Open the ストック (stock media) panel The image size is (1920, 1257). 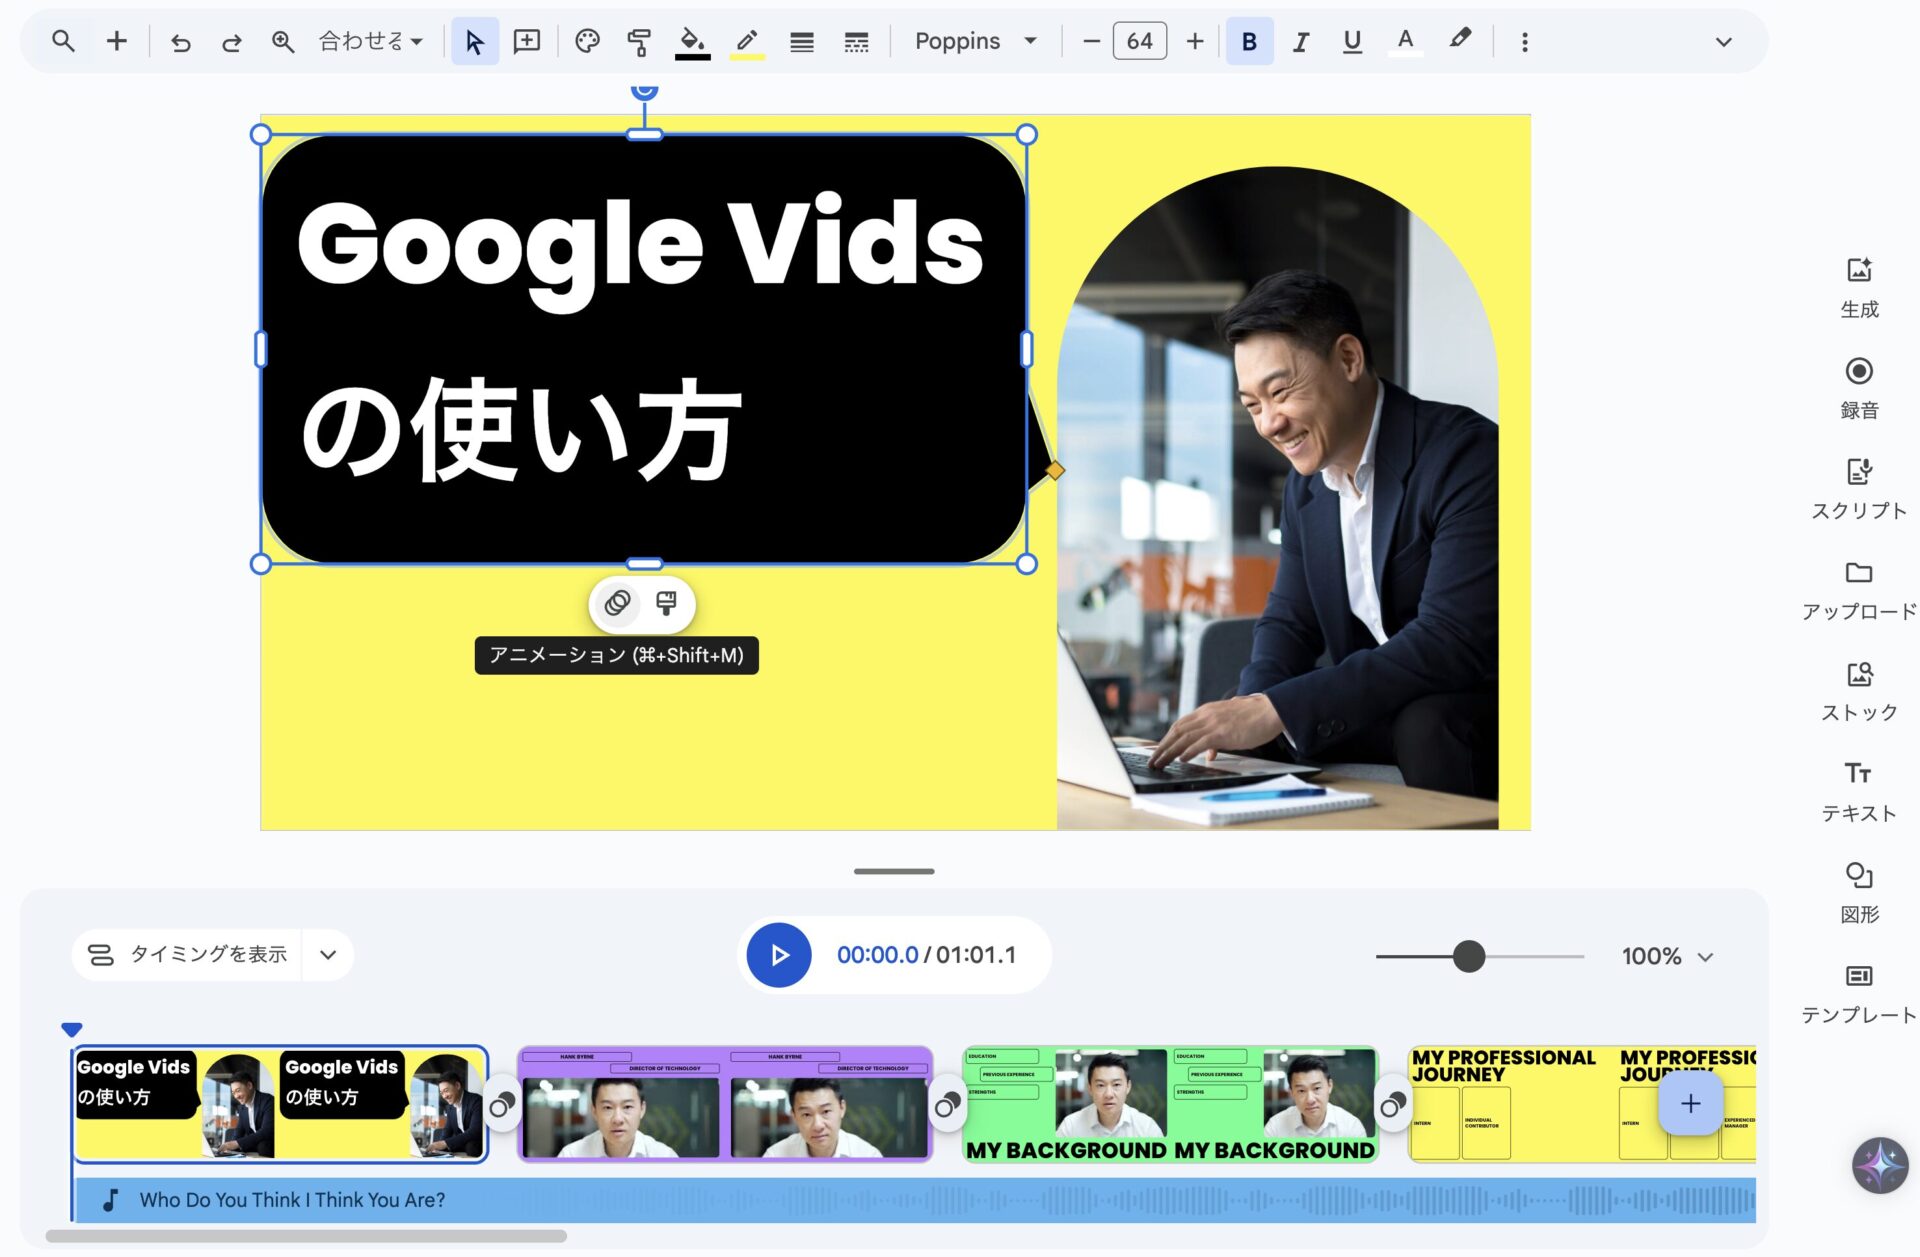tap(1859, 690)
